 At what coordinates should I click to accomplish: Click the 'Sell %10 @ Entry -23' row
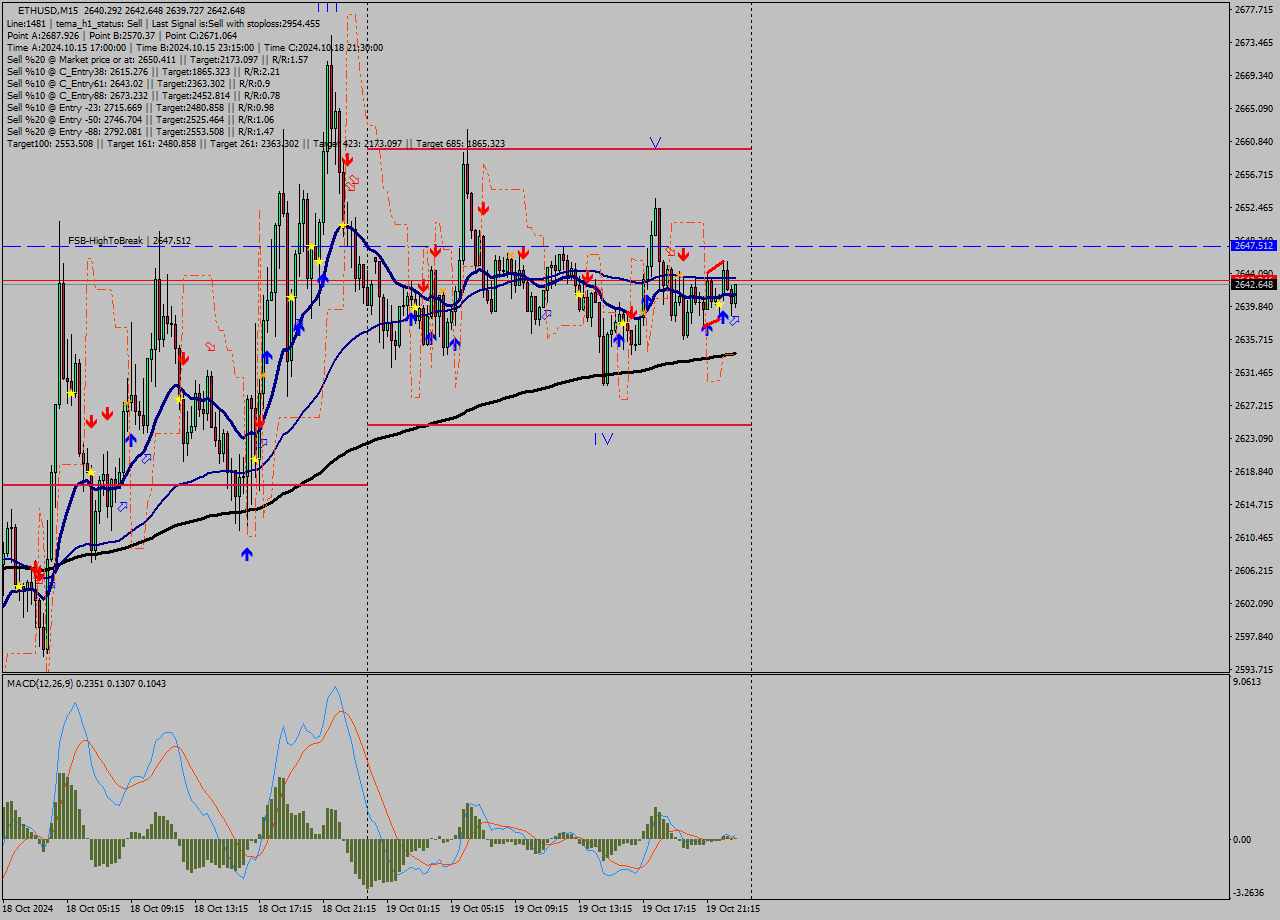pyautogui.click(x=140, y=107)
